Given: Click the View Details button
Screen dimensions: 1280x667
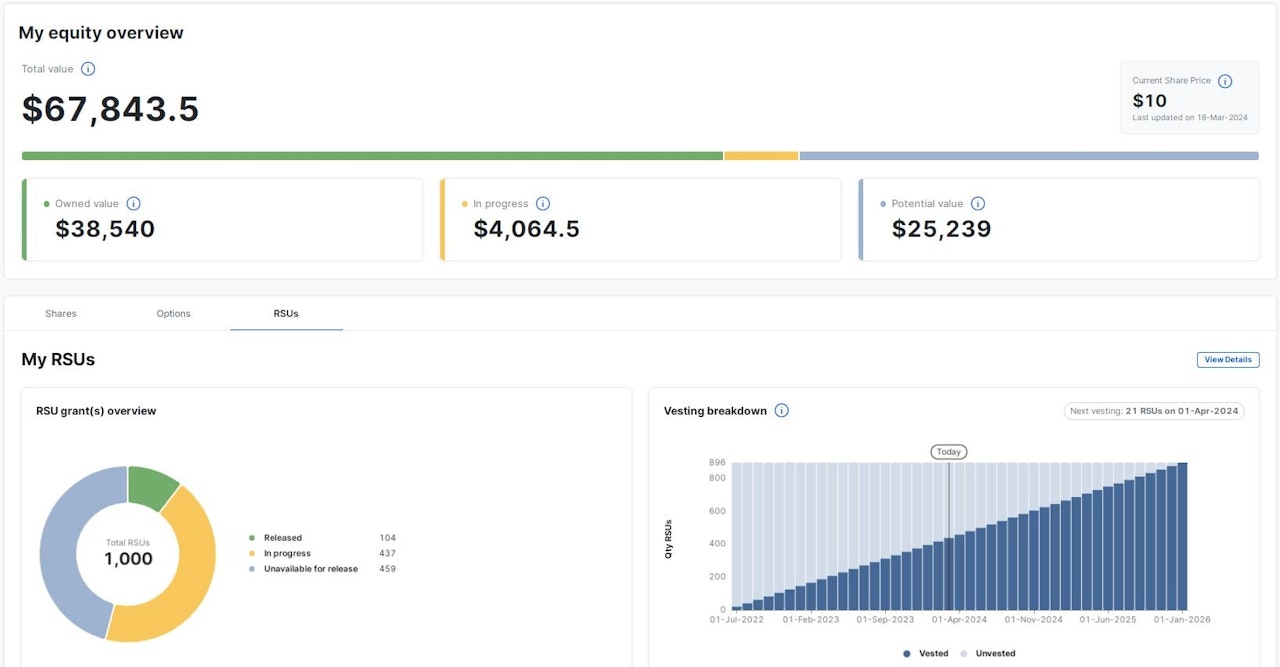Looking at the screenshot, I should point(1227,360).
